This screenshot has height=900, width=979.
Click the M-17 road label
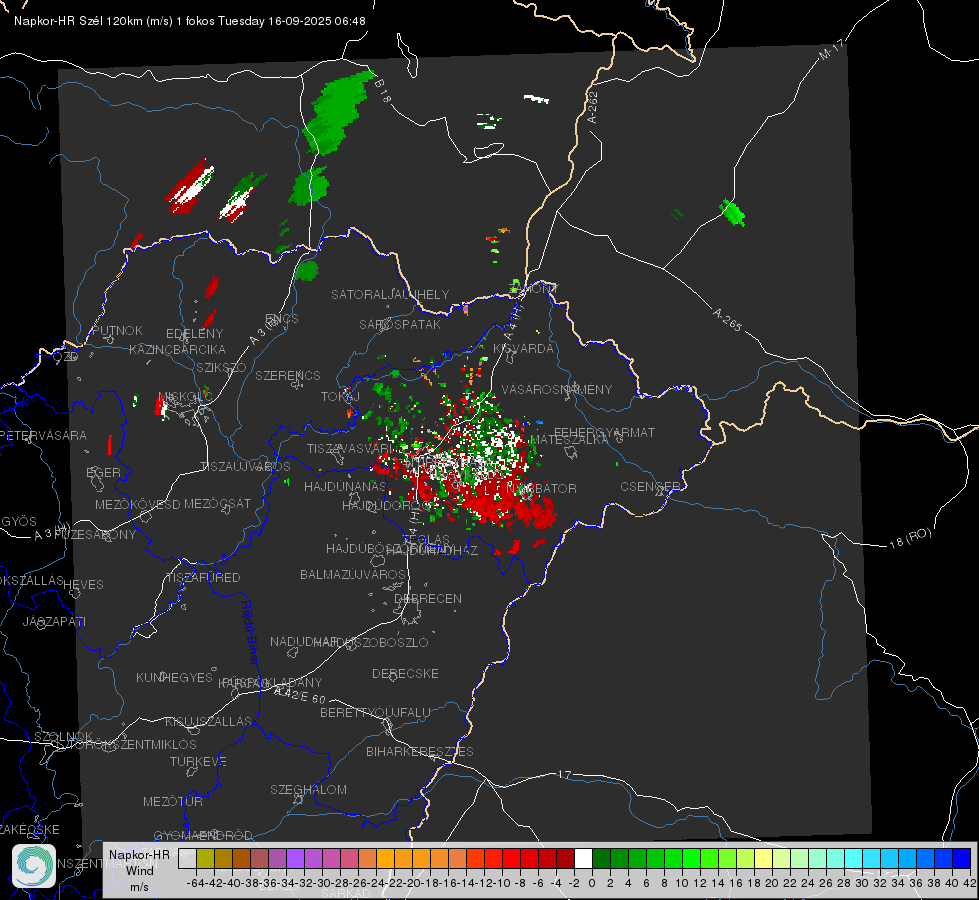pos(831,49)
